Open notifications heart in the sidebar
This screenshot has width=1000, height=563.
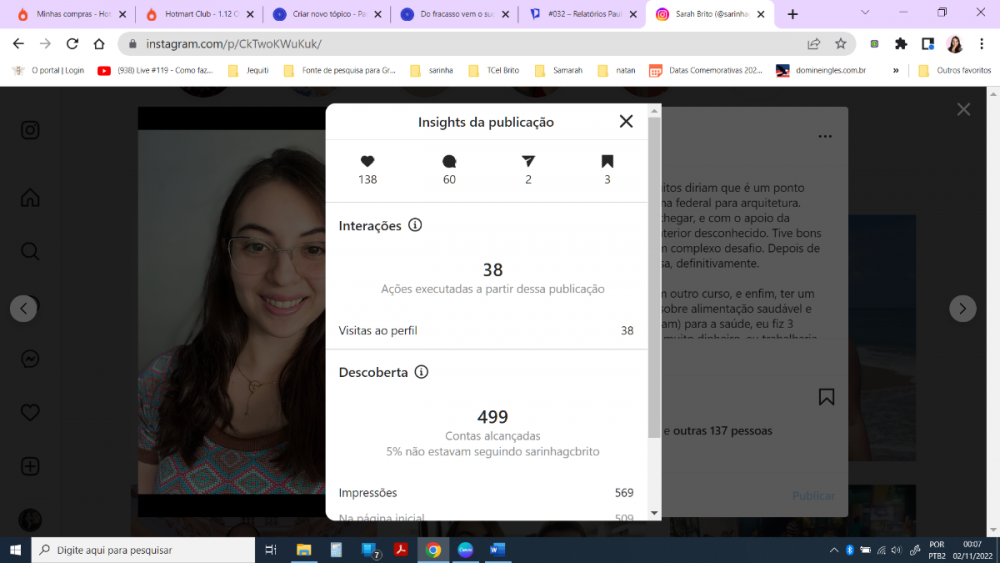[x=30, y=412]
